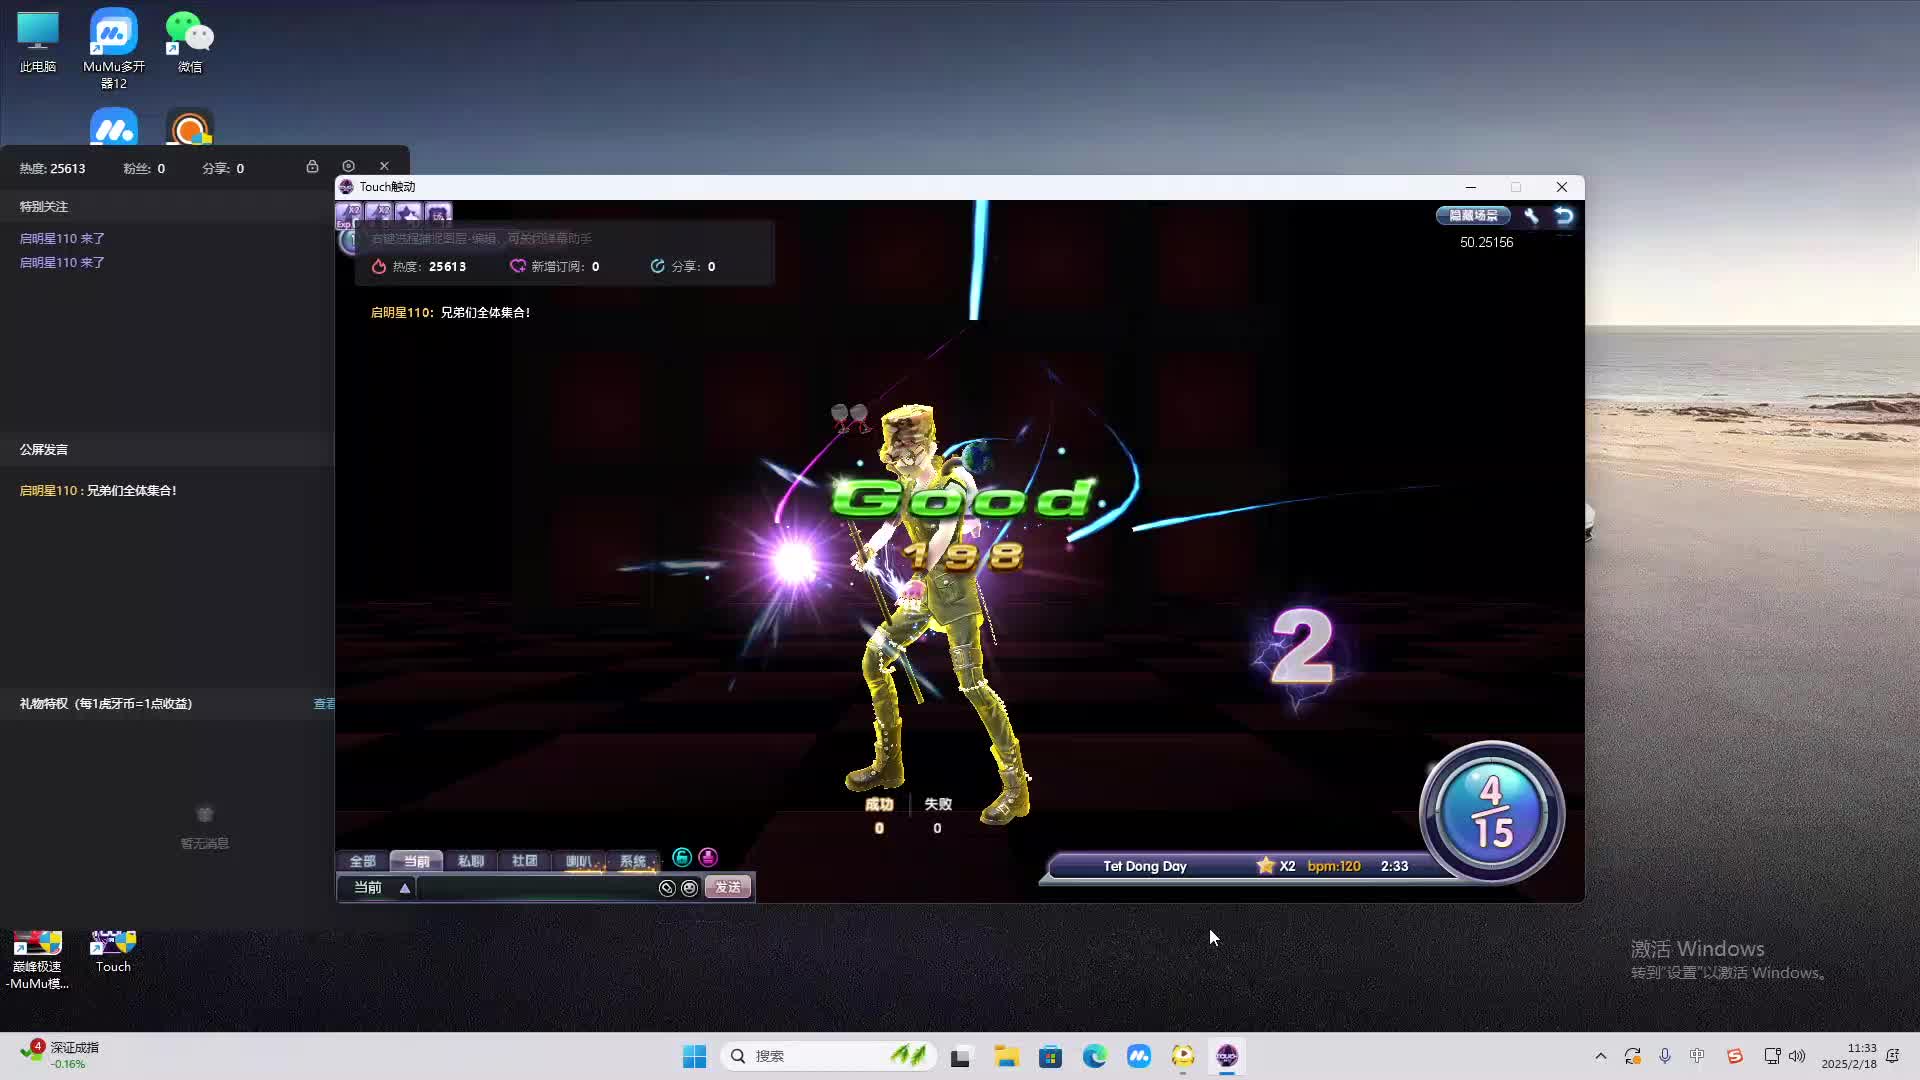
Task: Click the magenta stamp icon beside chat tabs
Action: coord(708,857)
